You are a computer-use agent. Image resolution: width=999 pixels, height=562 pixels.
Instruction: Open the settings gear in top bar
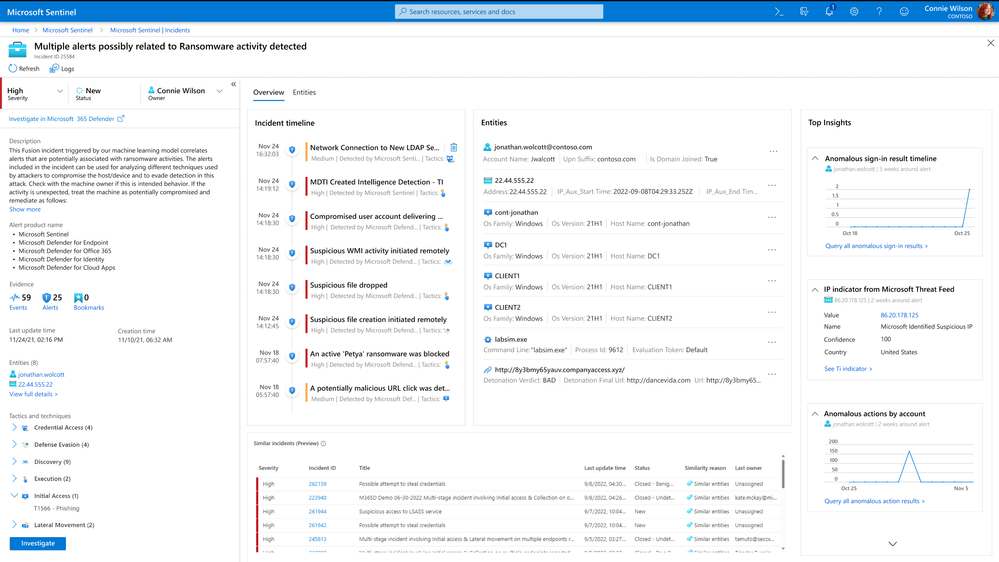(854, 11)
